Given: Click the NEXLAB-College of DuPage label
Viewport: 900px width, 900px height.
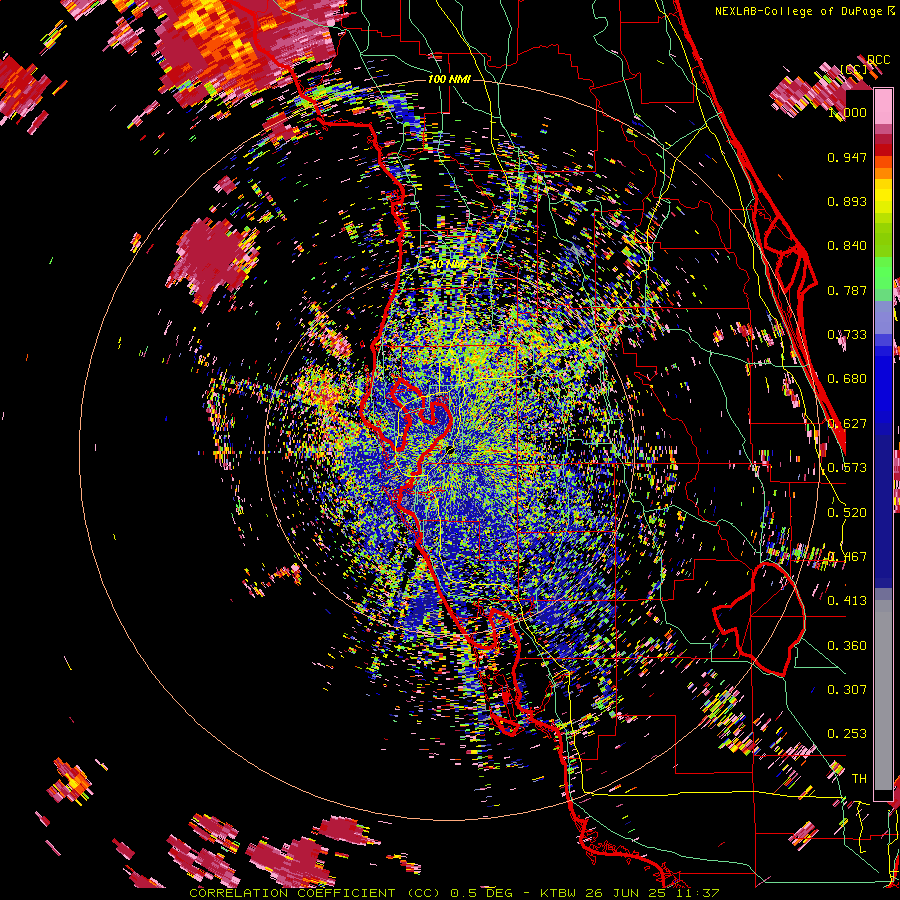Looking at the screenshot, I should pyautogui.click(x=798, y=11).
